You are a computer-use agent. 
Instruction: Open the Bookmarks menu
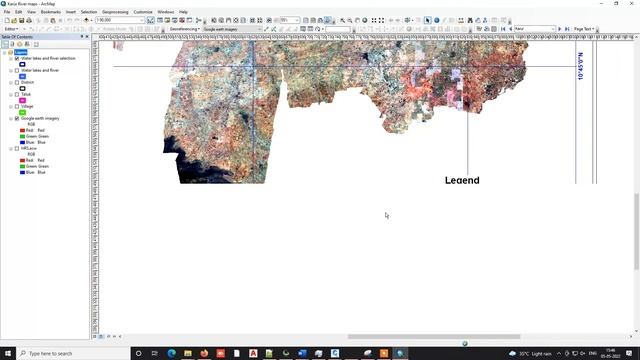click(x=51, y=12)
